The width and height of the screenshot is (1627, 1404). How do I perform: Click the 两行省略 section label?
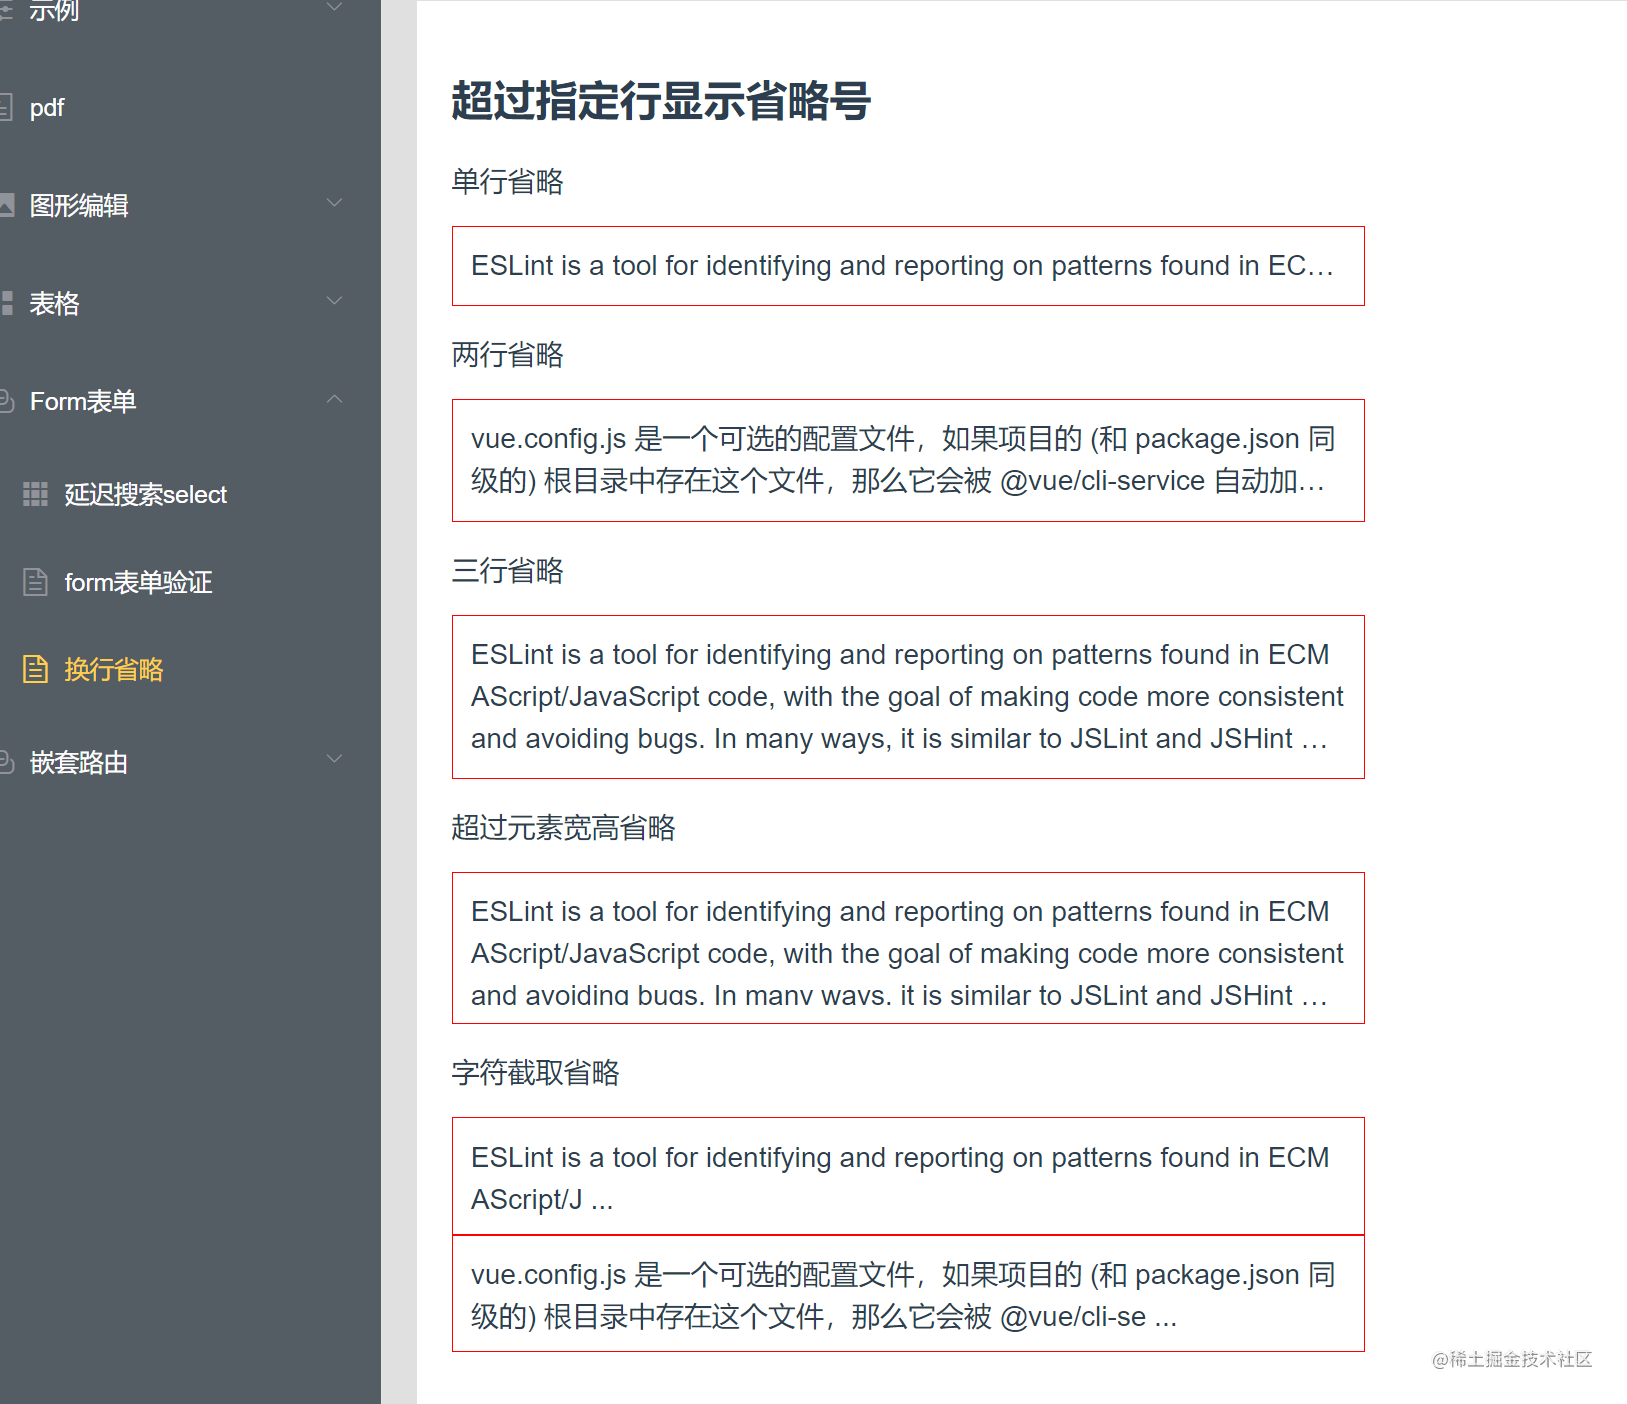508,354
